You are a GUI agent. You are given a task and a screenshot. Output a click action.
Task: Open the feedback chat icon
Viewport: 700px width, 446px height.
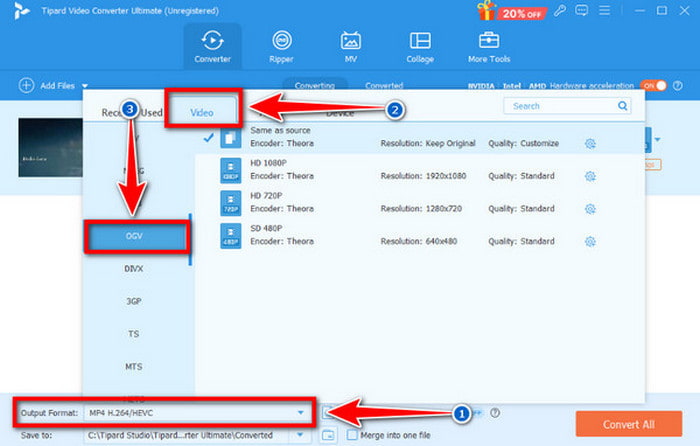(582, 10)
